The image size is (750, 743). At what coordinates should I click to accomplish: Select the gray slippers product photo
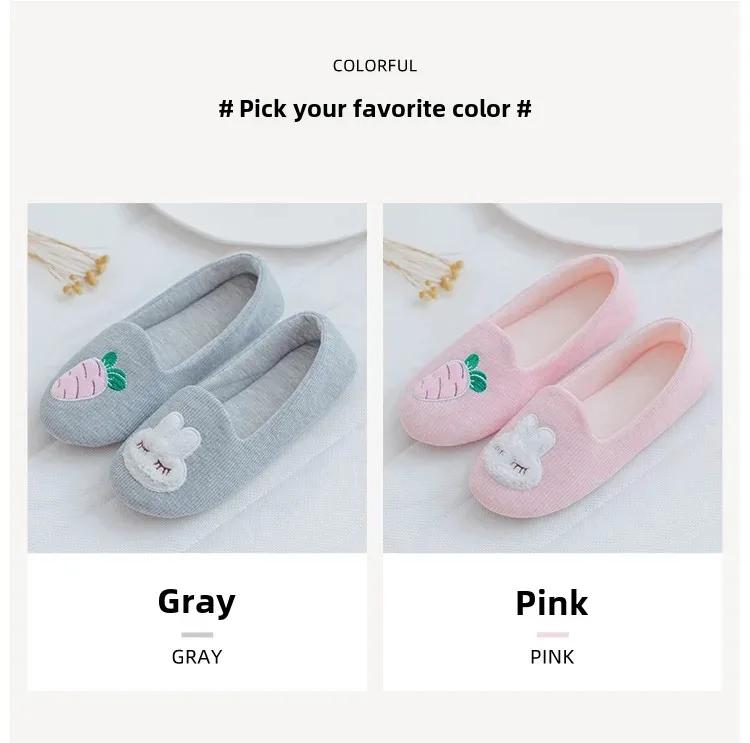point(197,378)
